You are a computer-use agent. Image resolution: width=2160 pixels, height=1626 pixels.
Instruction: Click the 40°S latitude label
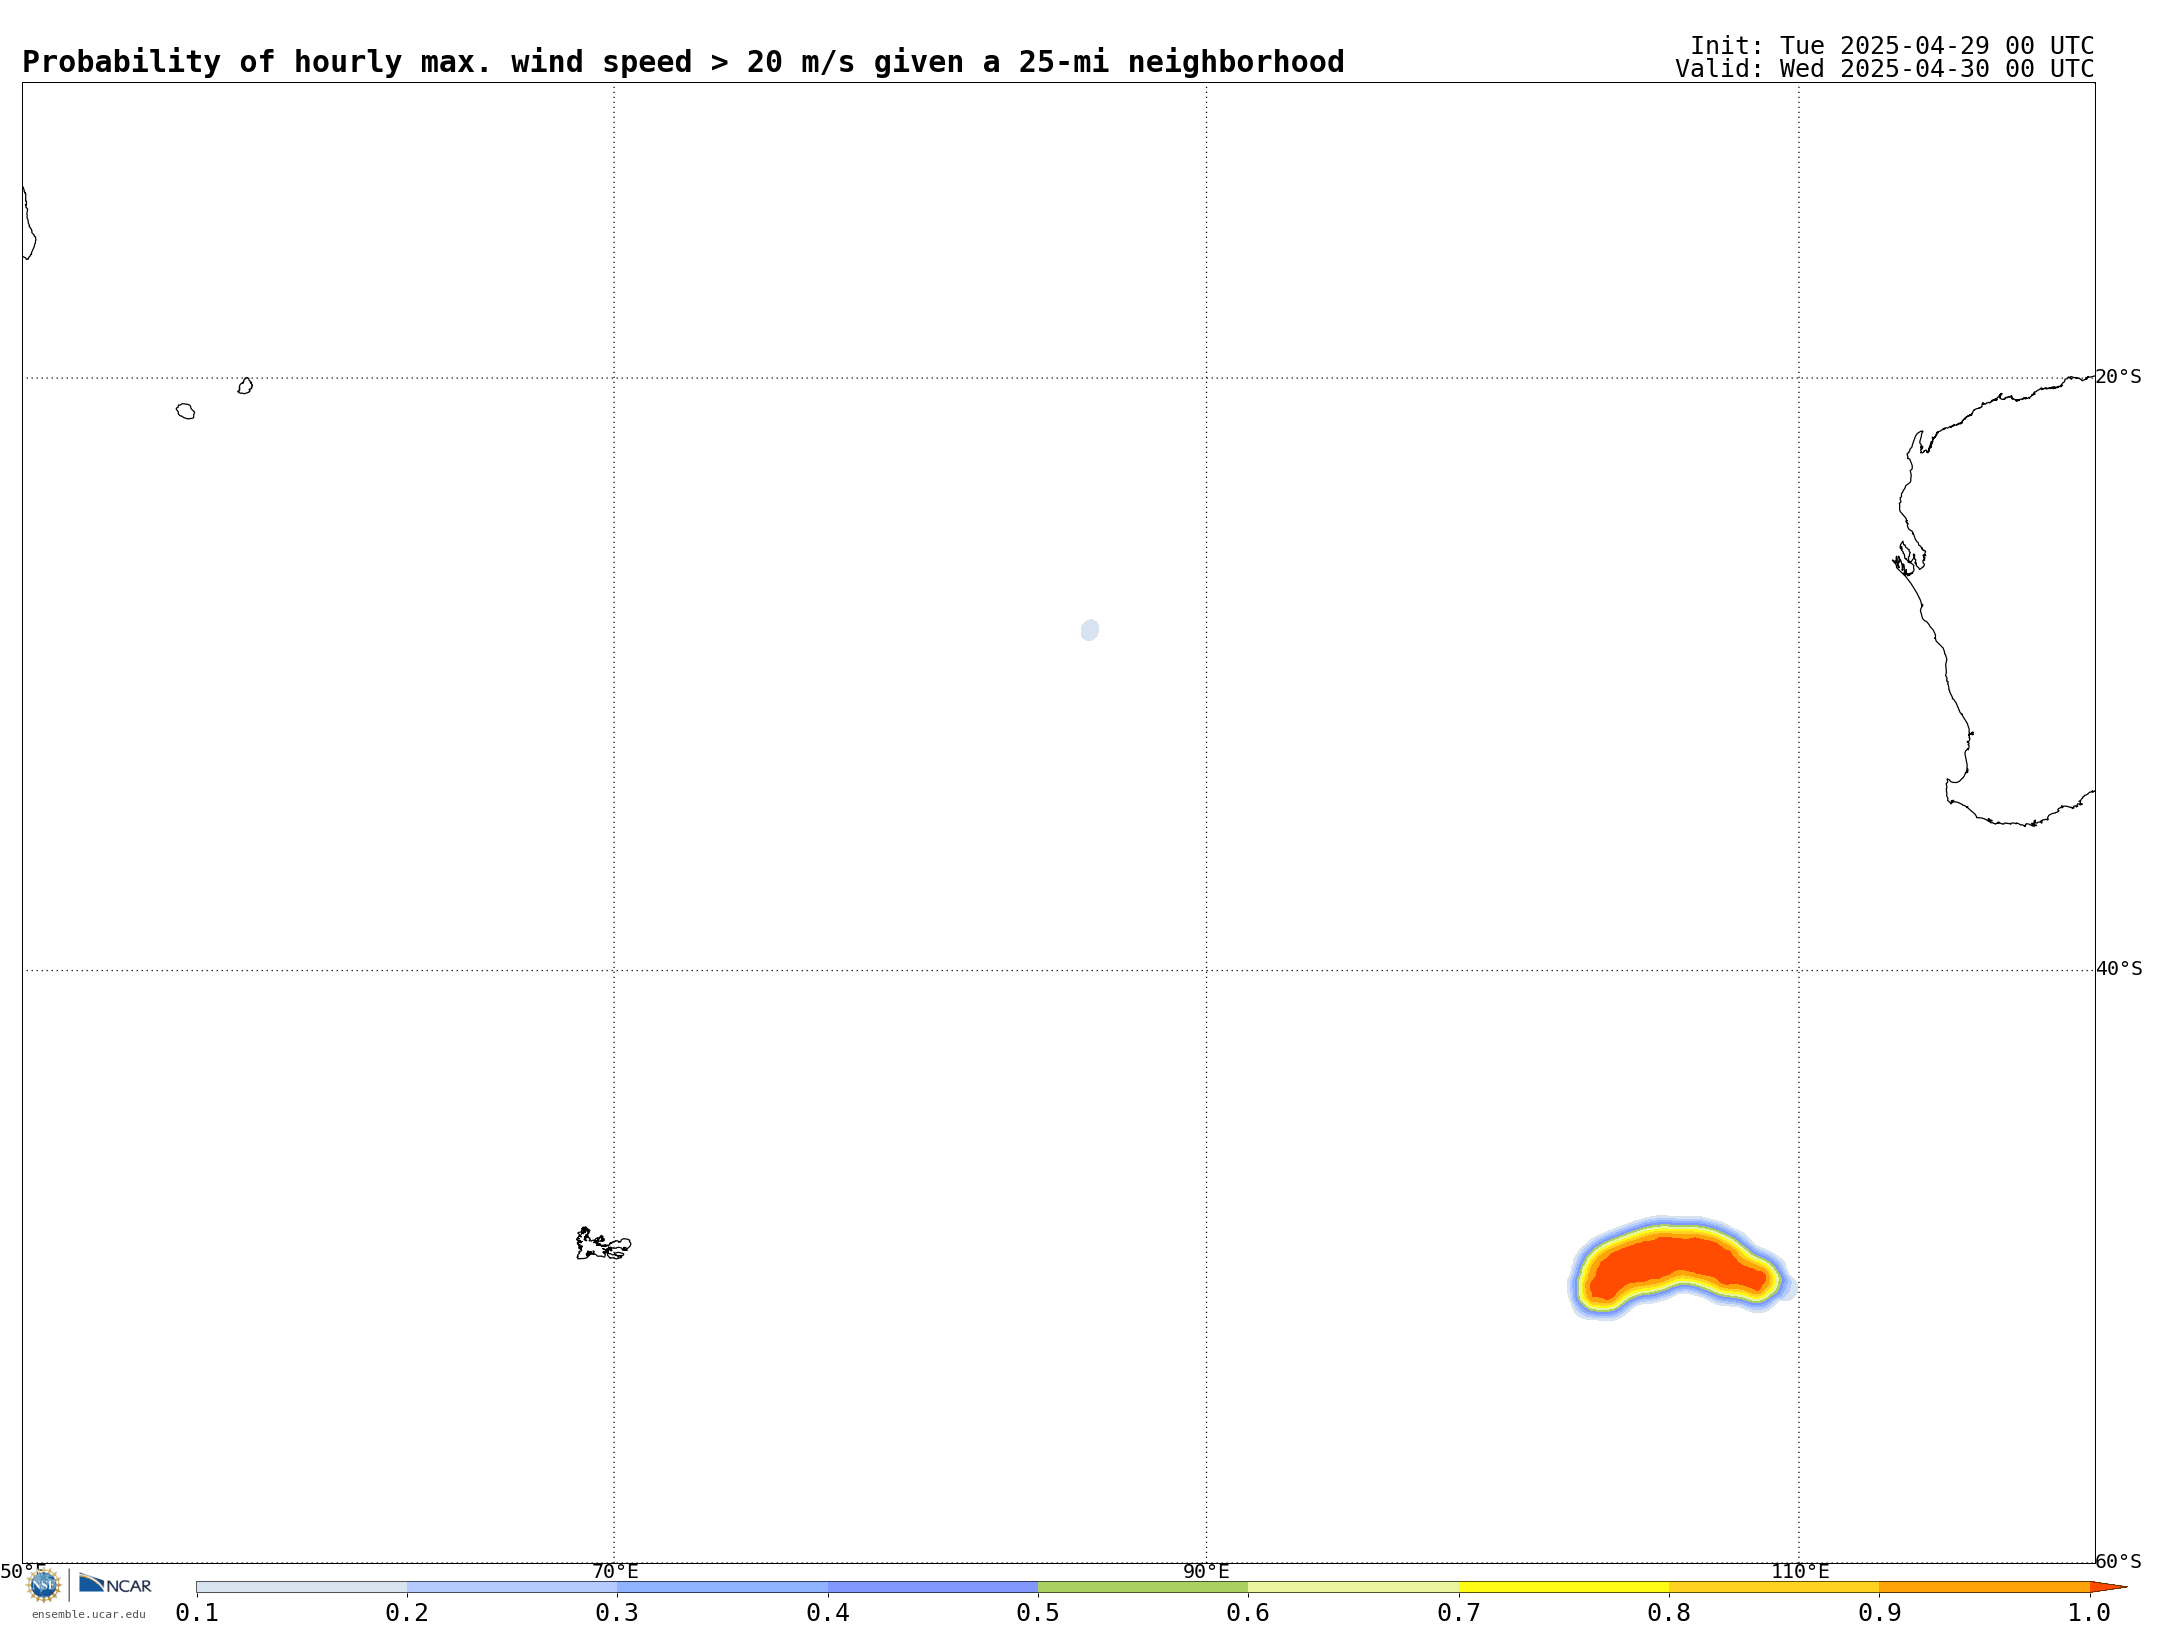pos(2119,969)
